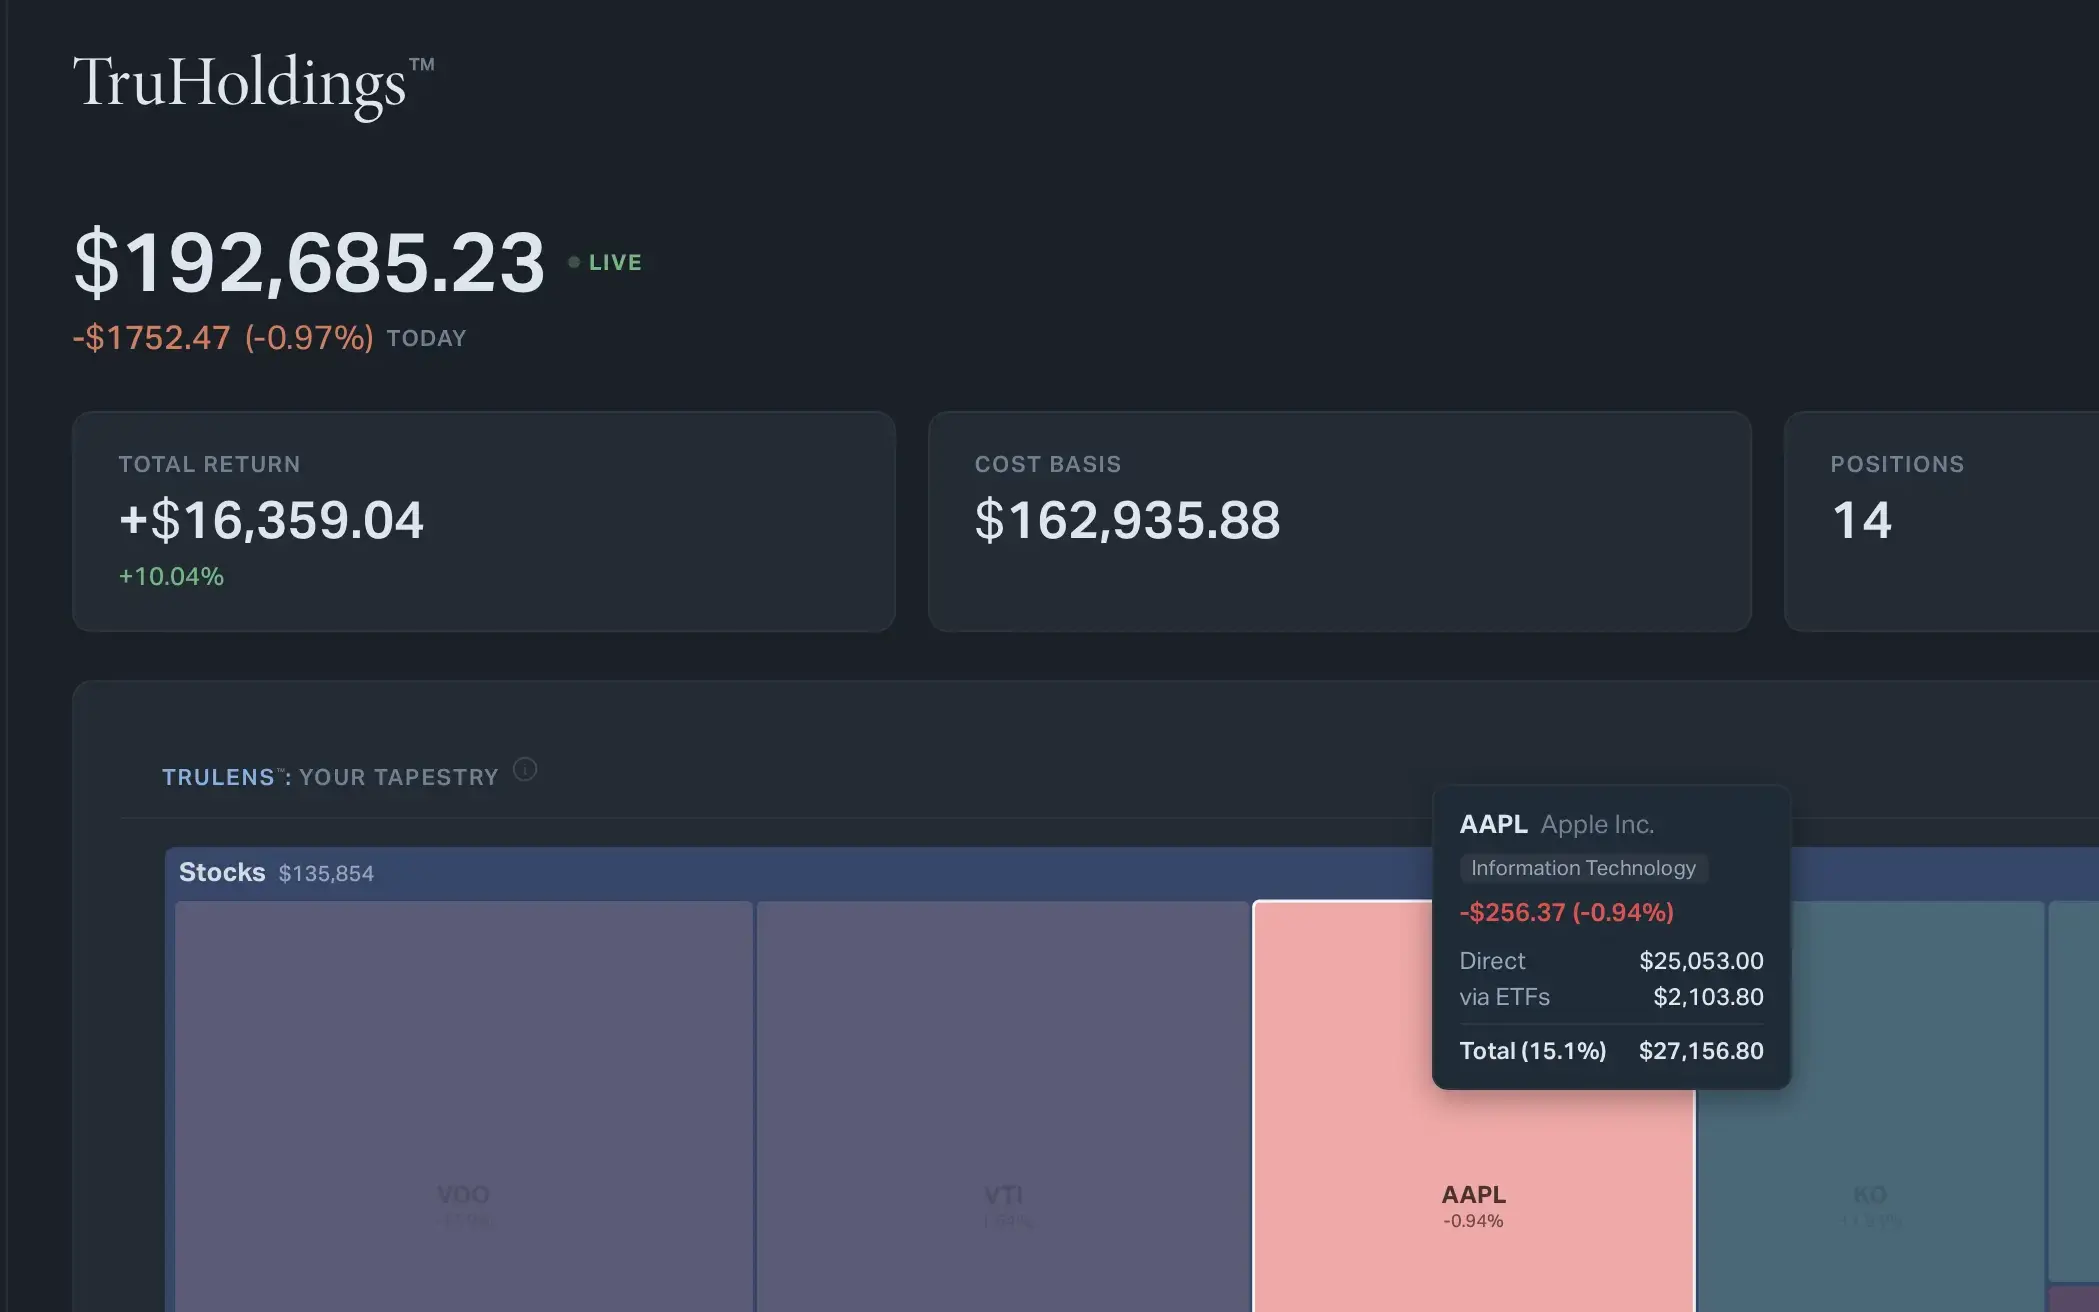This screenshot has height=1312, width=2099.
Task: Click the TruLens info icon
Action: [x=525, y=769]
